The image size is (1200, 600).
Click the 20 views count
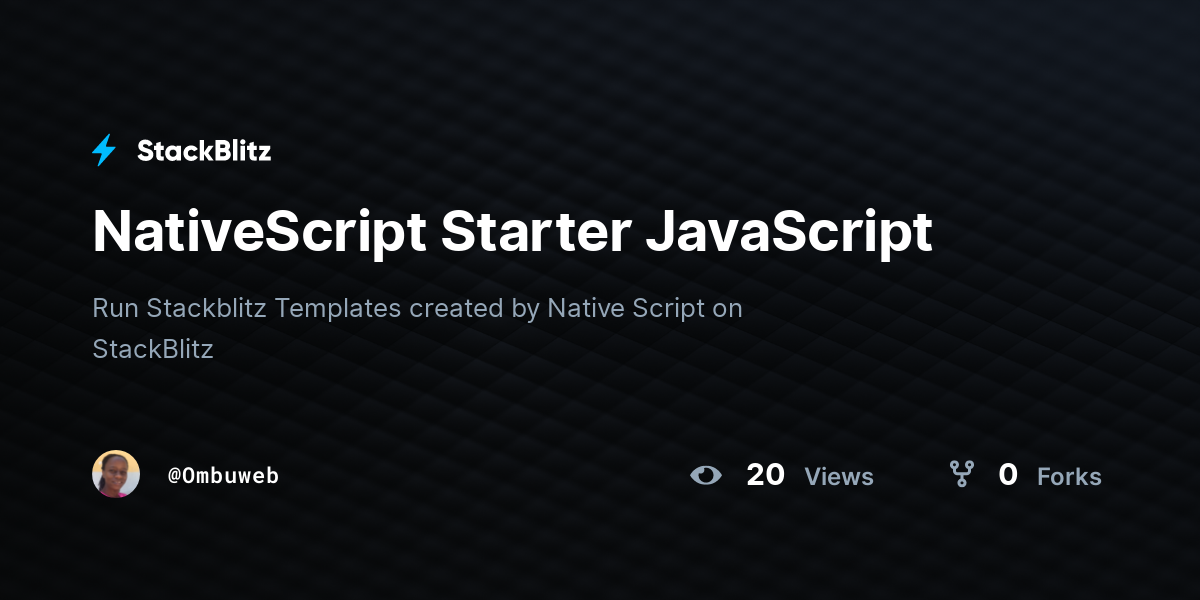coord(765,475)
